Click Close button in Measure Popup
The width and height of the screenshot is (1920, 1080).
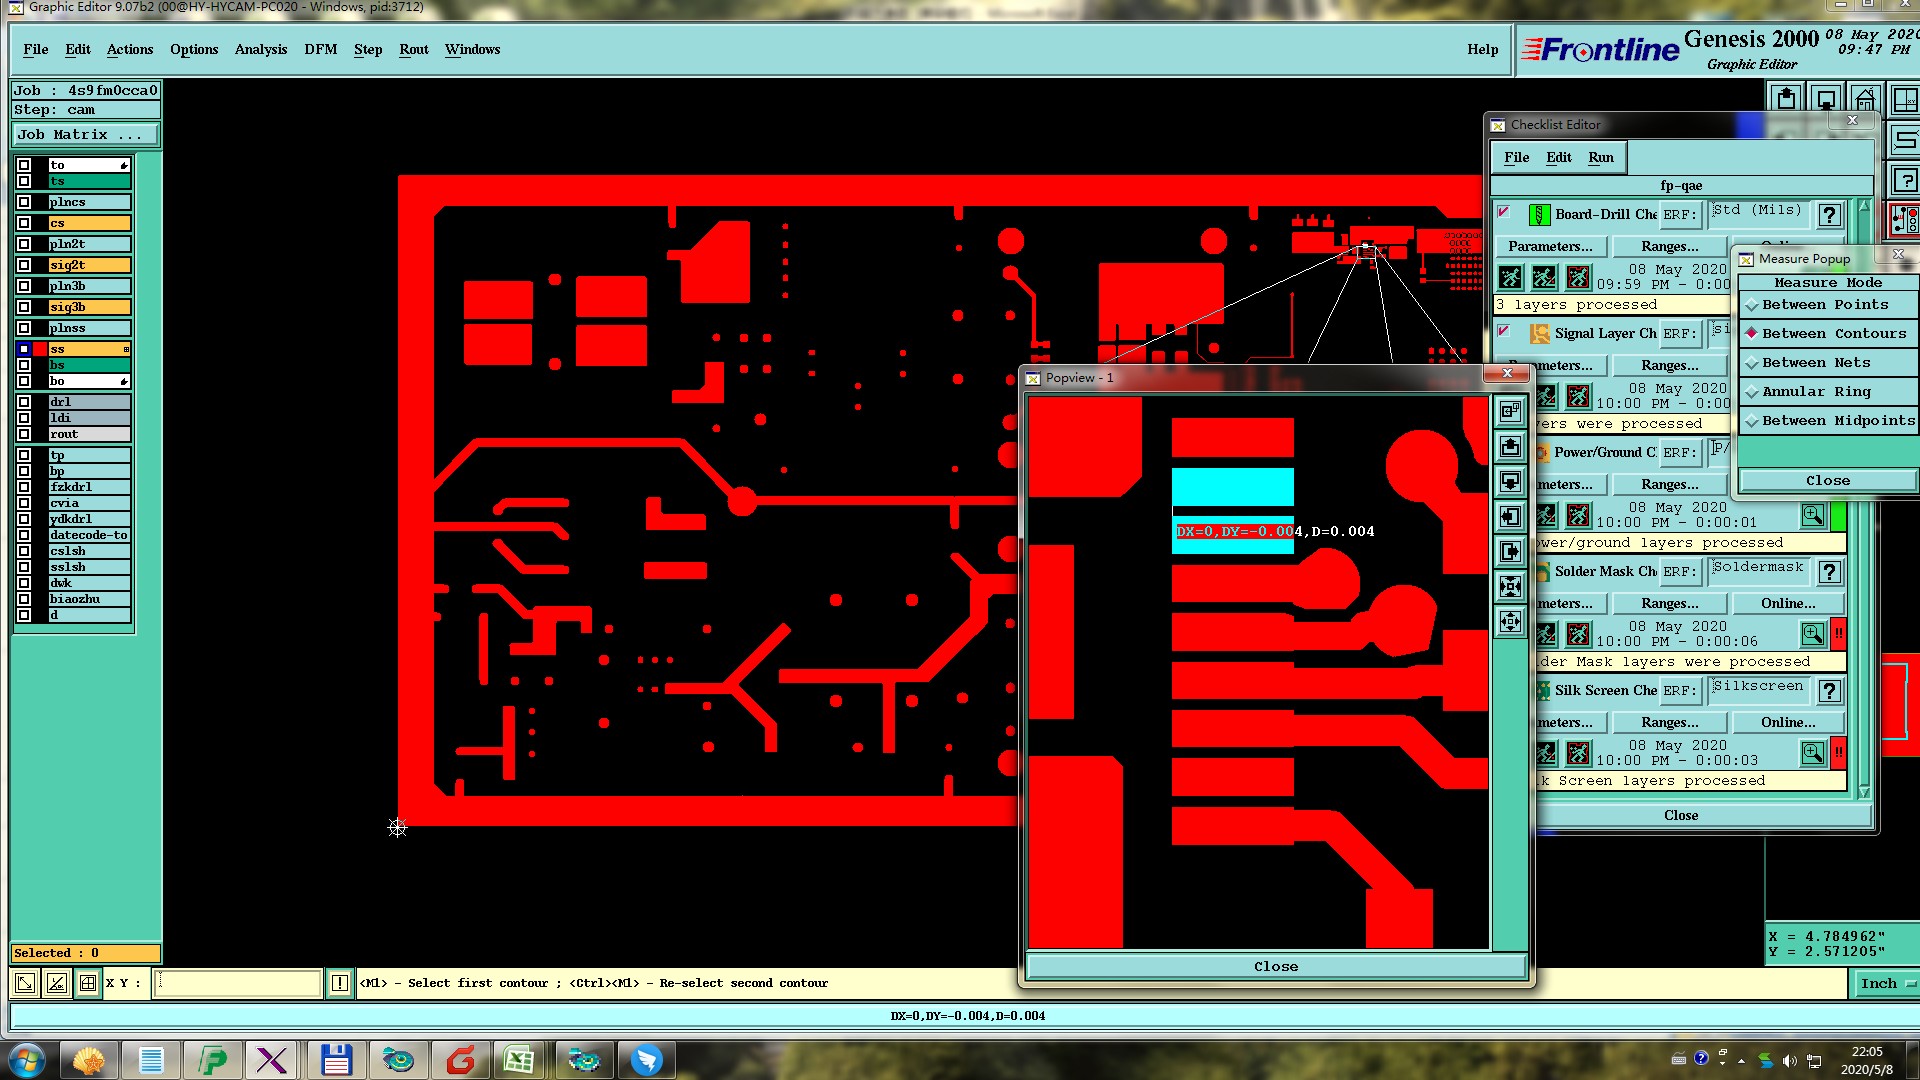(x=1827, y=481)
